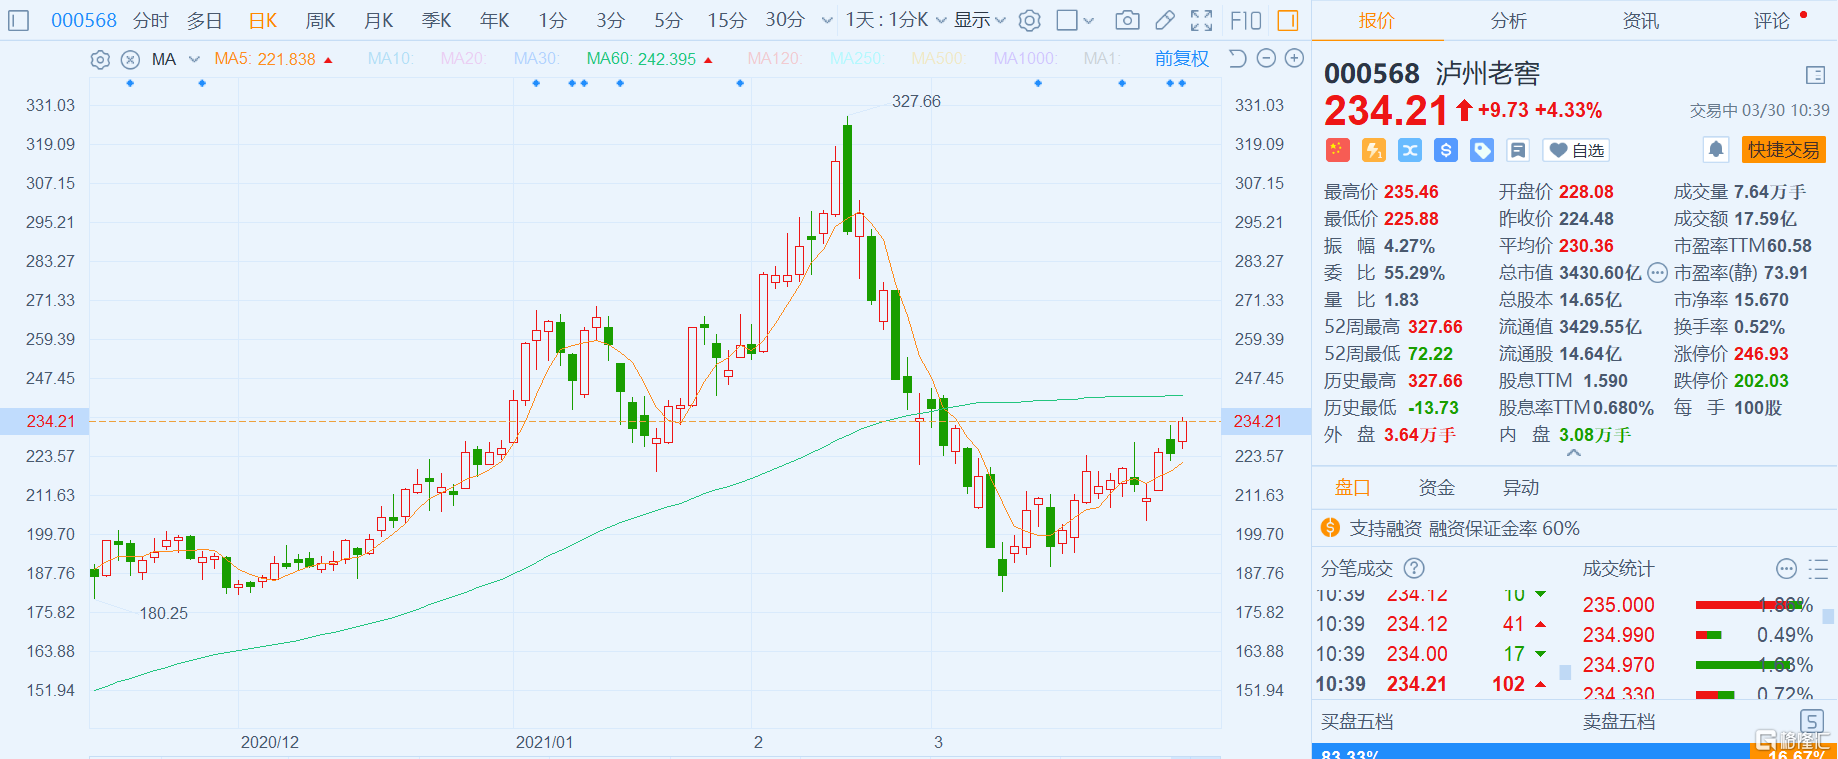
Task: Add stock to 自选 watchlist
Action: click(1577, 150)
